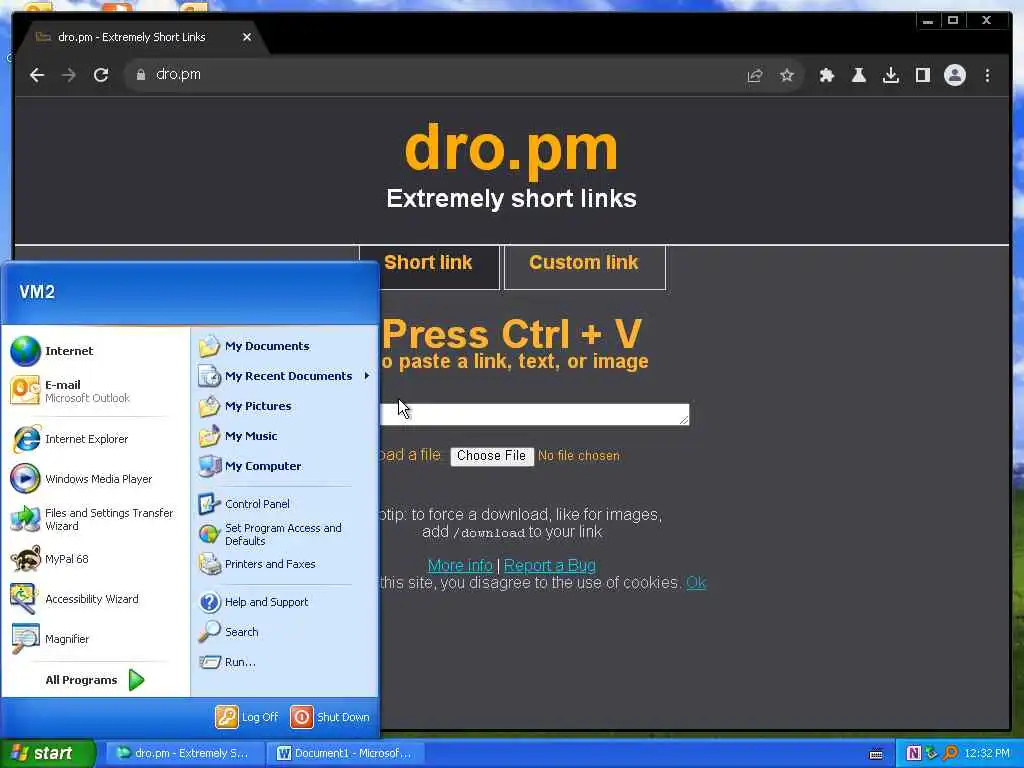Viewport: 1024px width, 768px height.
Task: Click the Choose File button
Action: [x=492, y=456]
